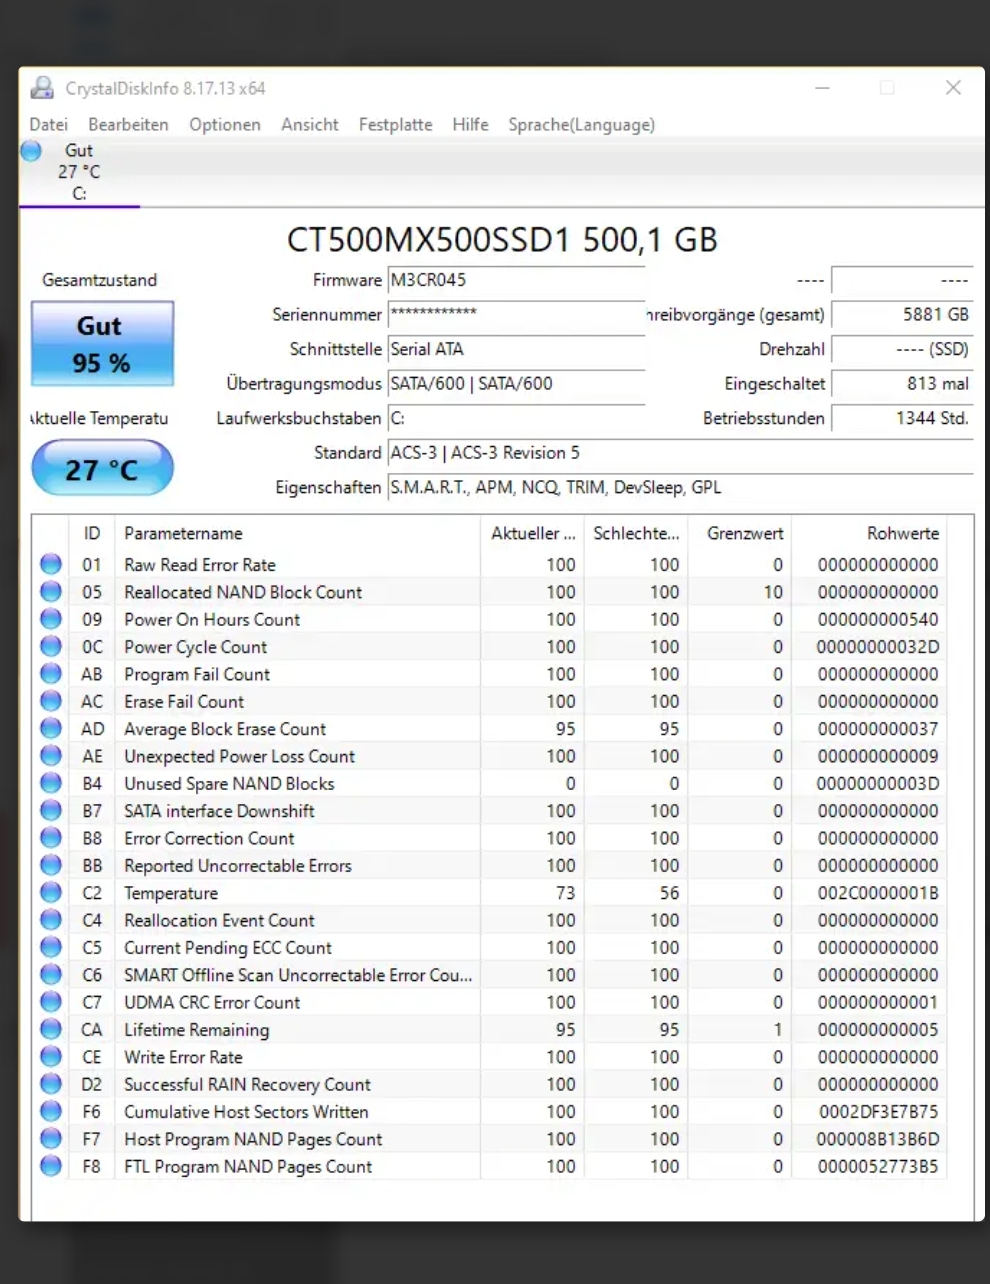Click the Drehzahl ---- (SSD) value
Viewport: 990px width, 1284px height.
[x=902, y=349]
